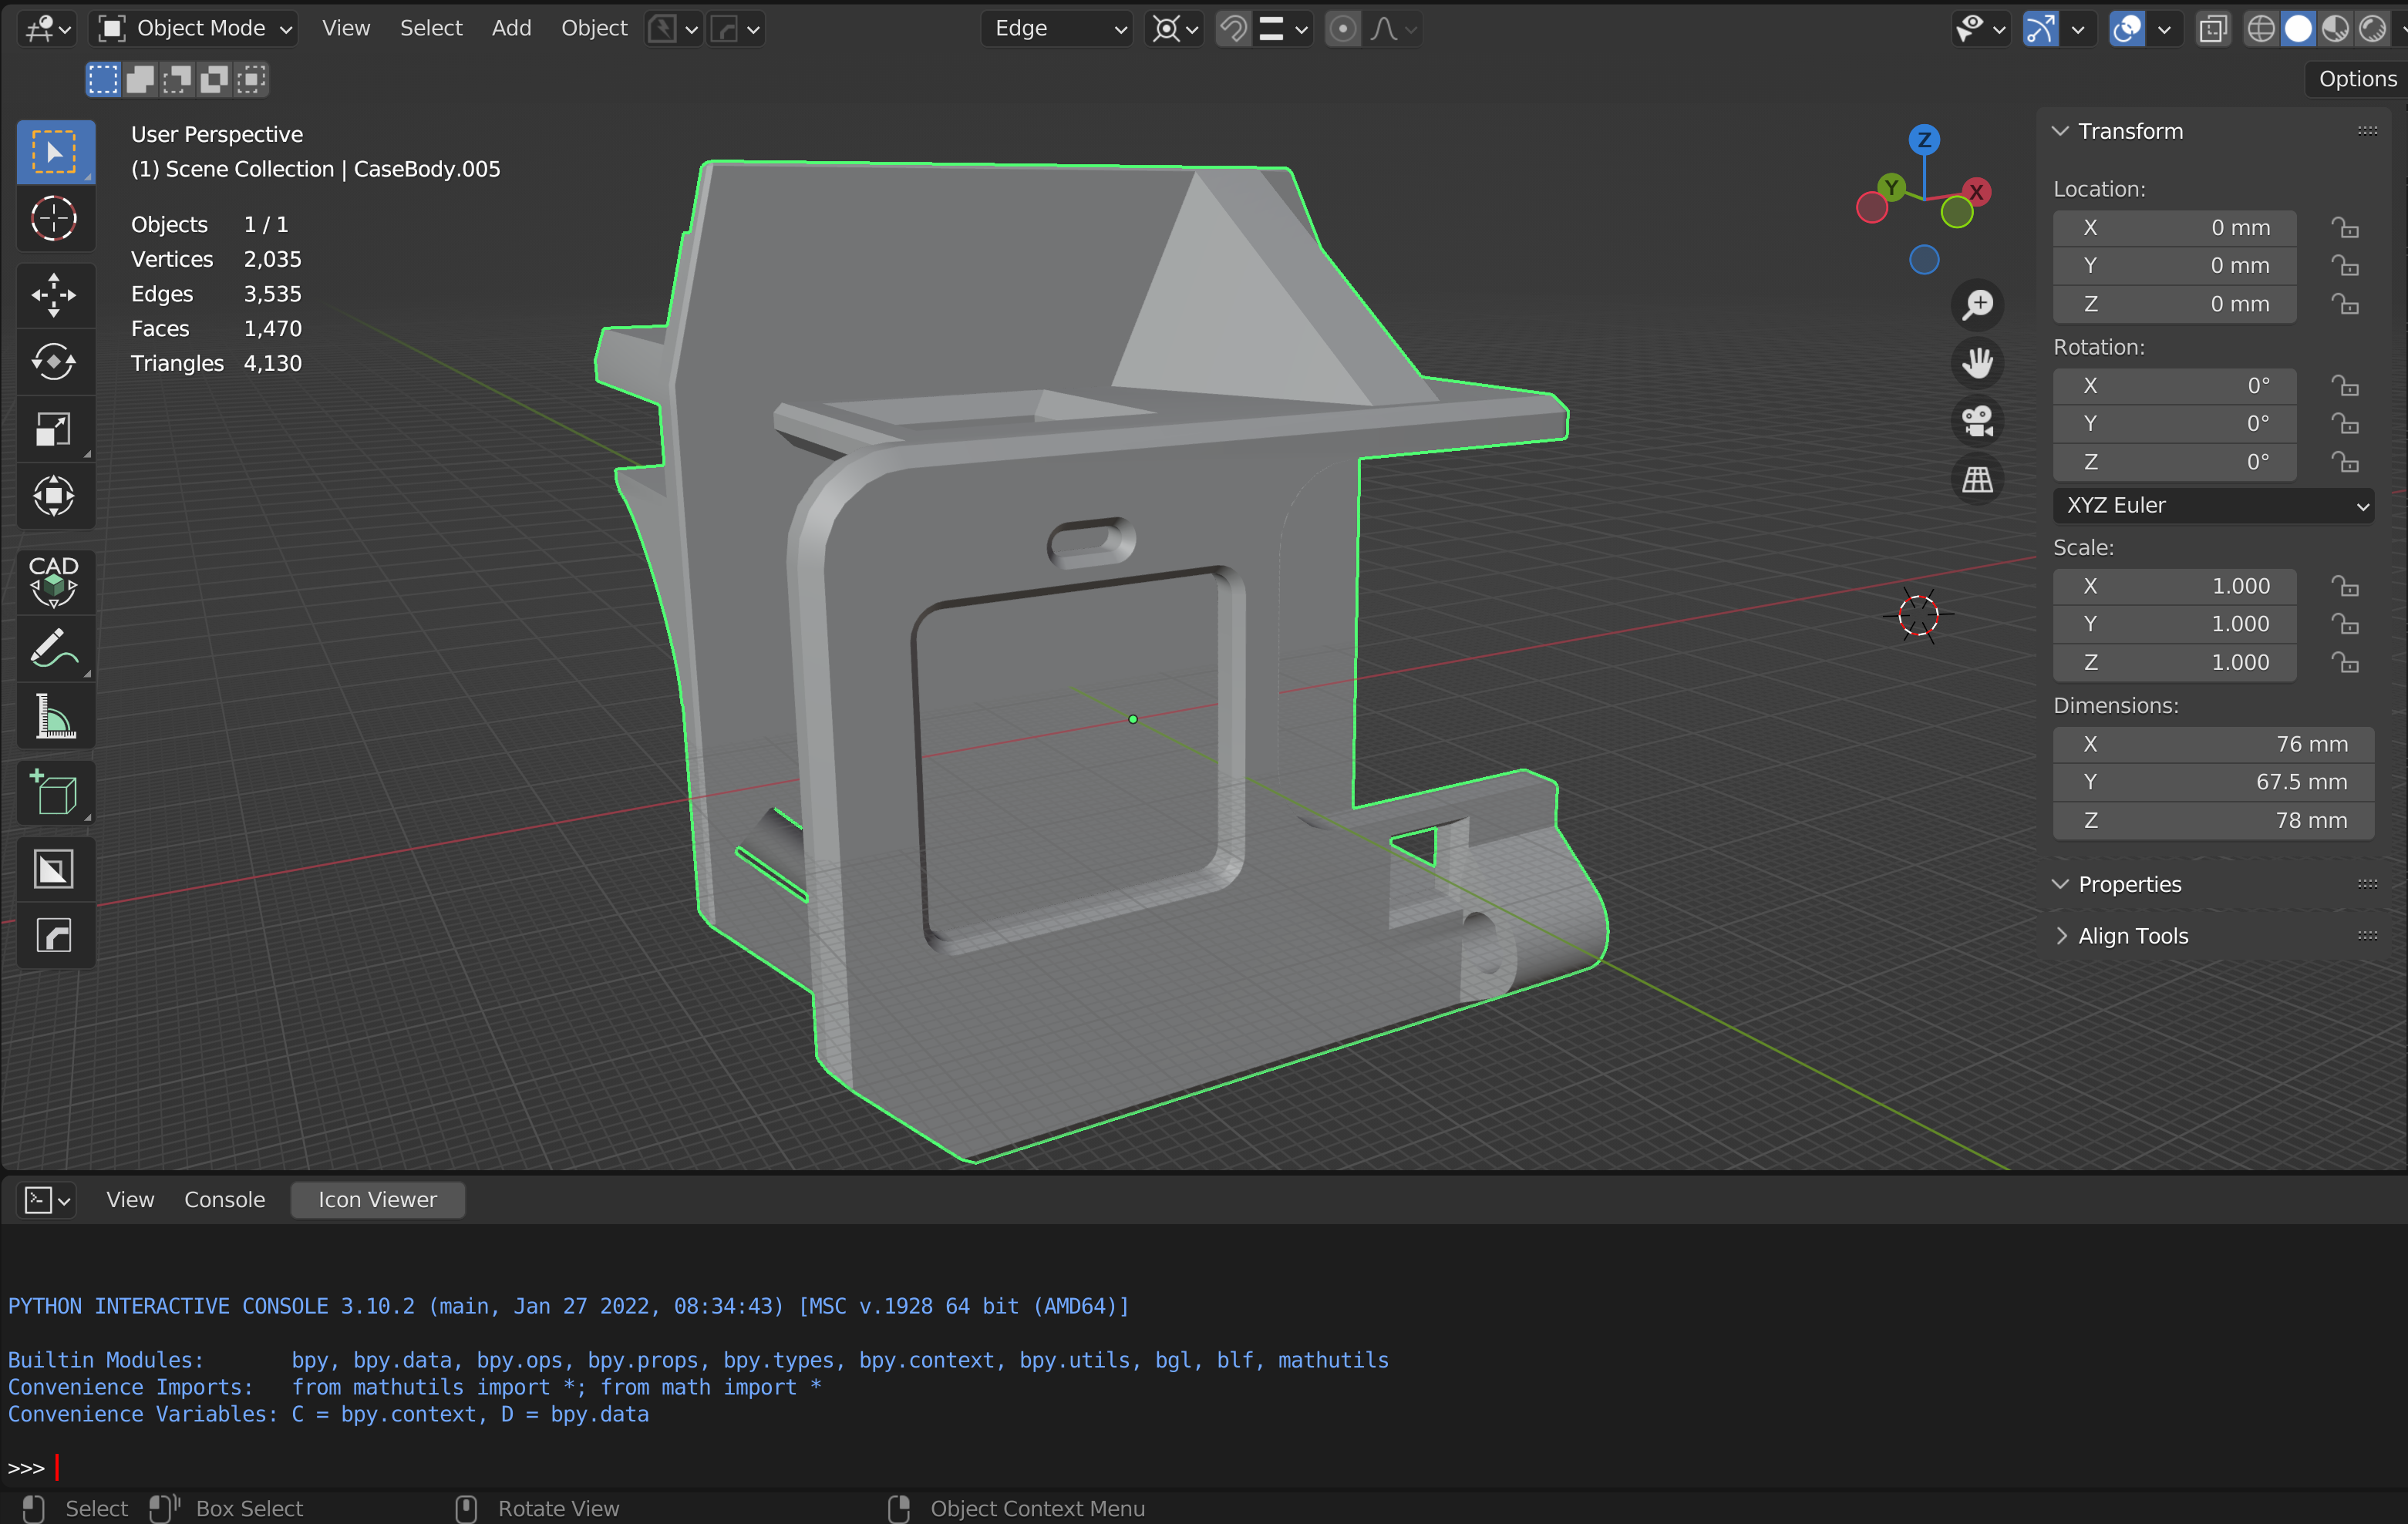Viewport: 2408px width, 1524px height.
Task: Lock Location X value
Action: [x=2345, y=228]
